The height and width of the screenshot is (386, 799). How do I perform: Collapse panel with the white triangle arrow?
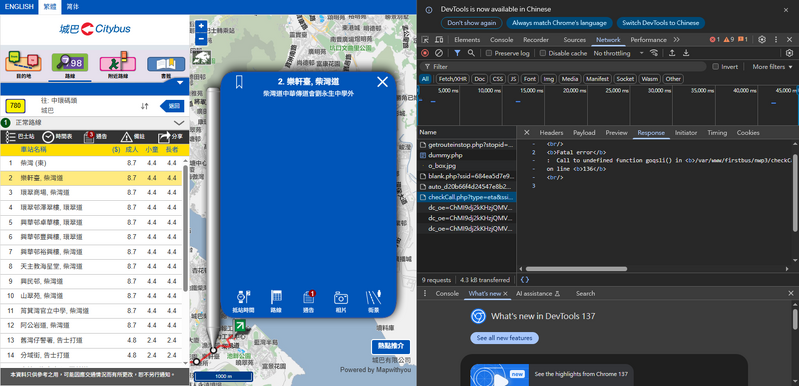(180, 82)
